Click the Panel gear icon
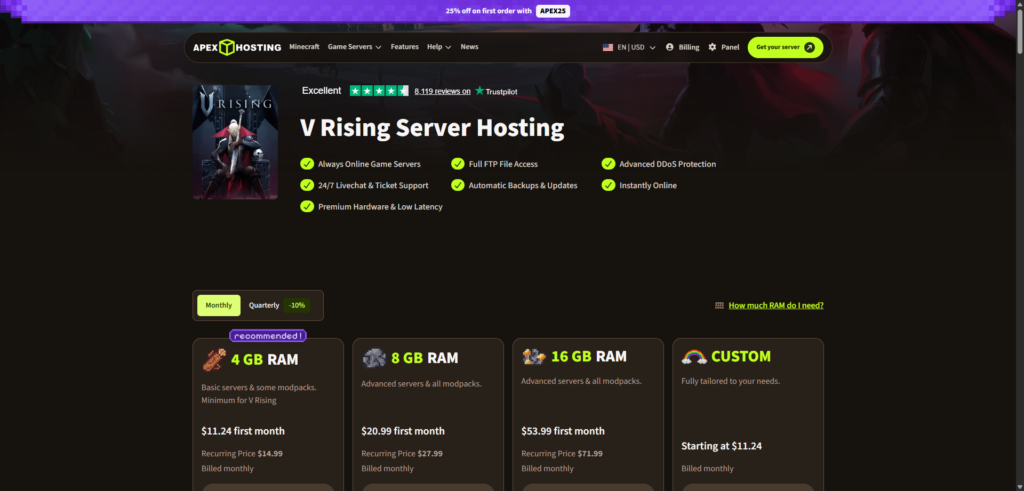The height and width of the screenshot is (491, 1024). click(x=712, y=47)
